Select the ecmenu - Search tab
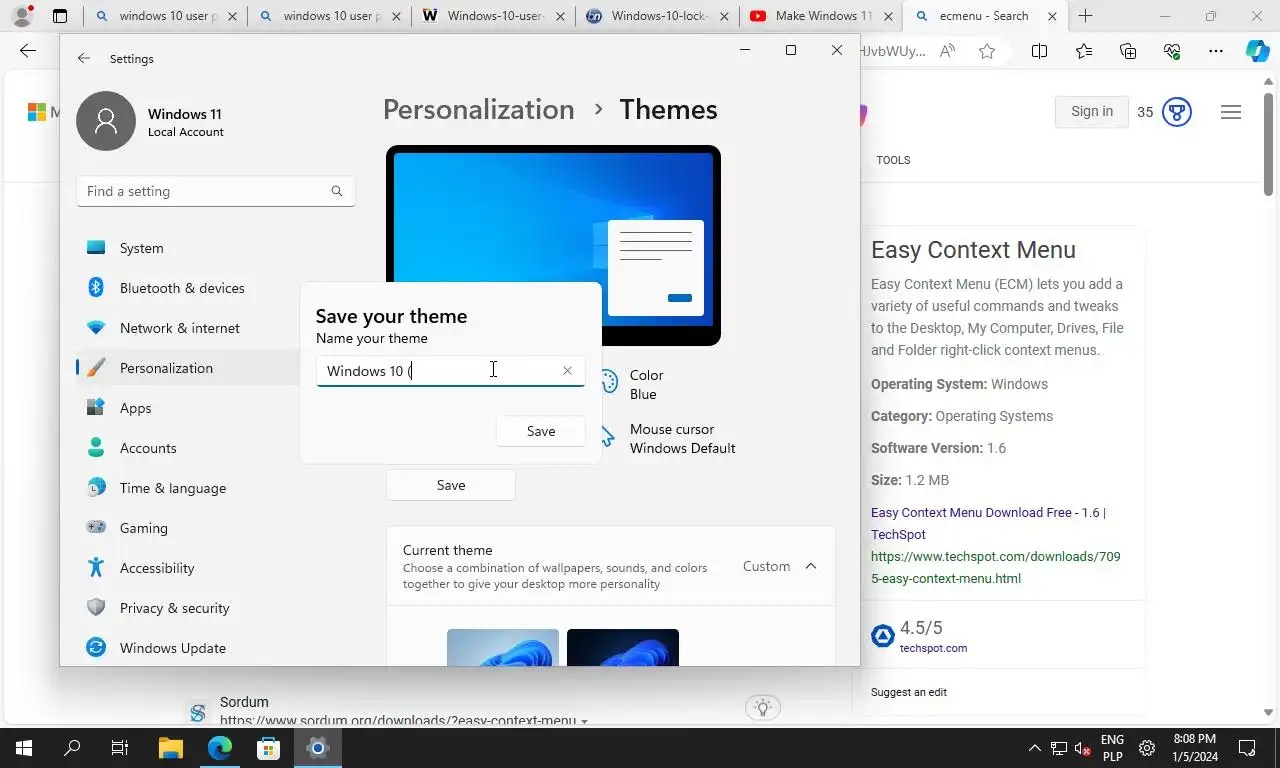Image resolution: width=1280 pixels, height=768 pixels. [x=984, y=16]
